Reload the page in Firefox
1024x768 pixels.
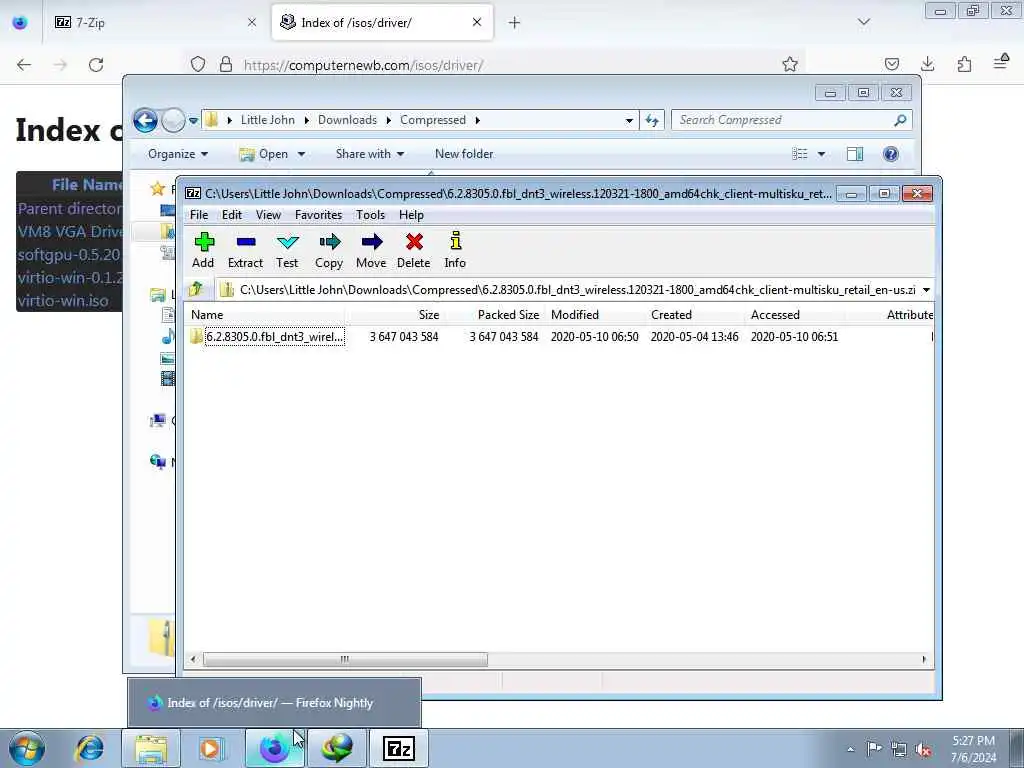point(96,65)
